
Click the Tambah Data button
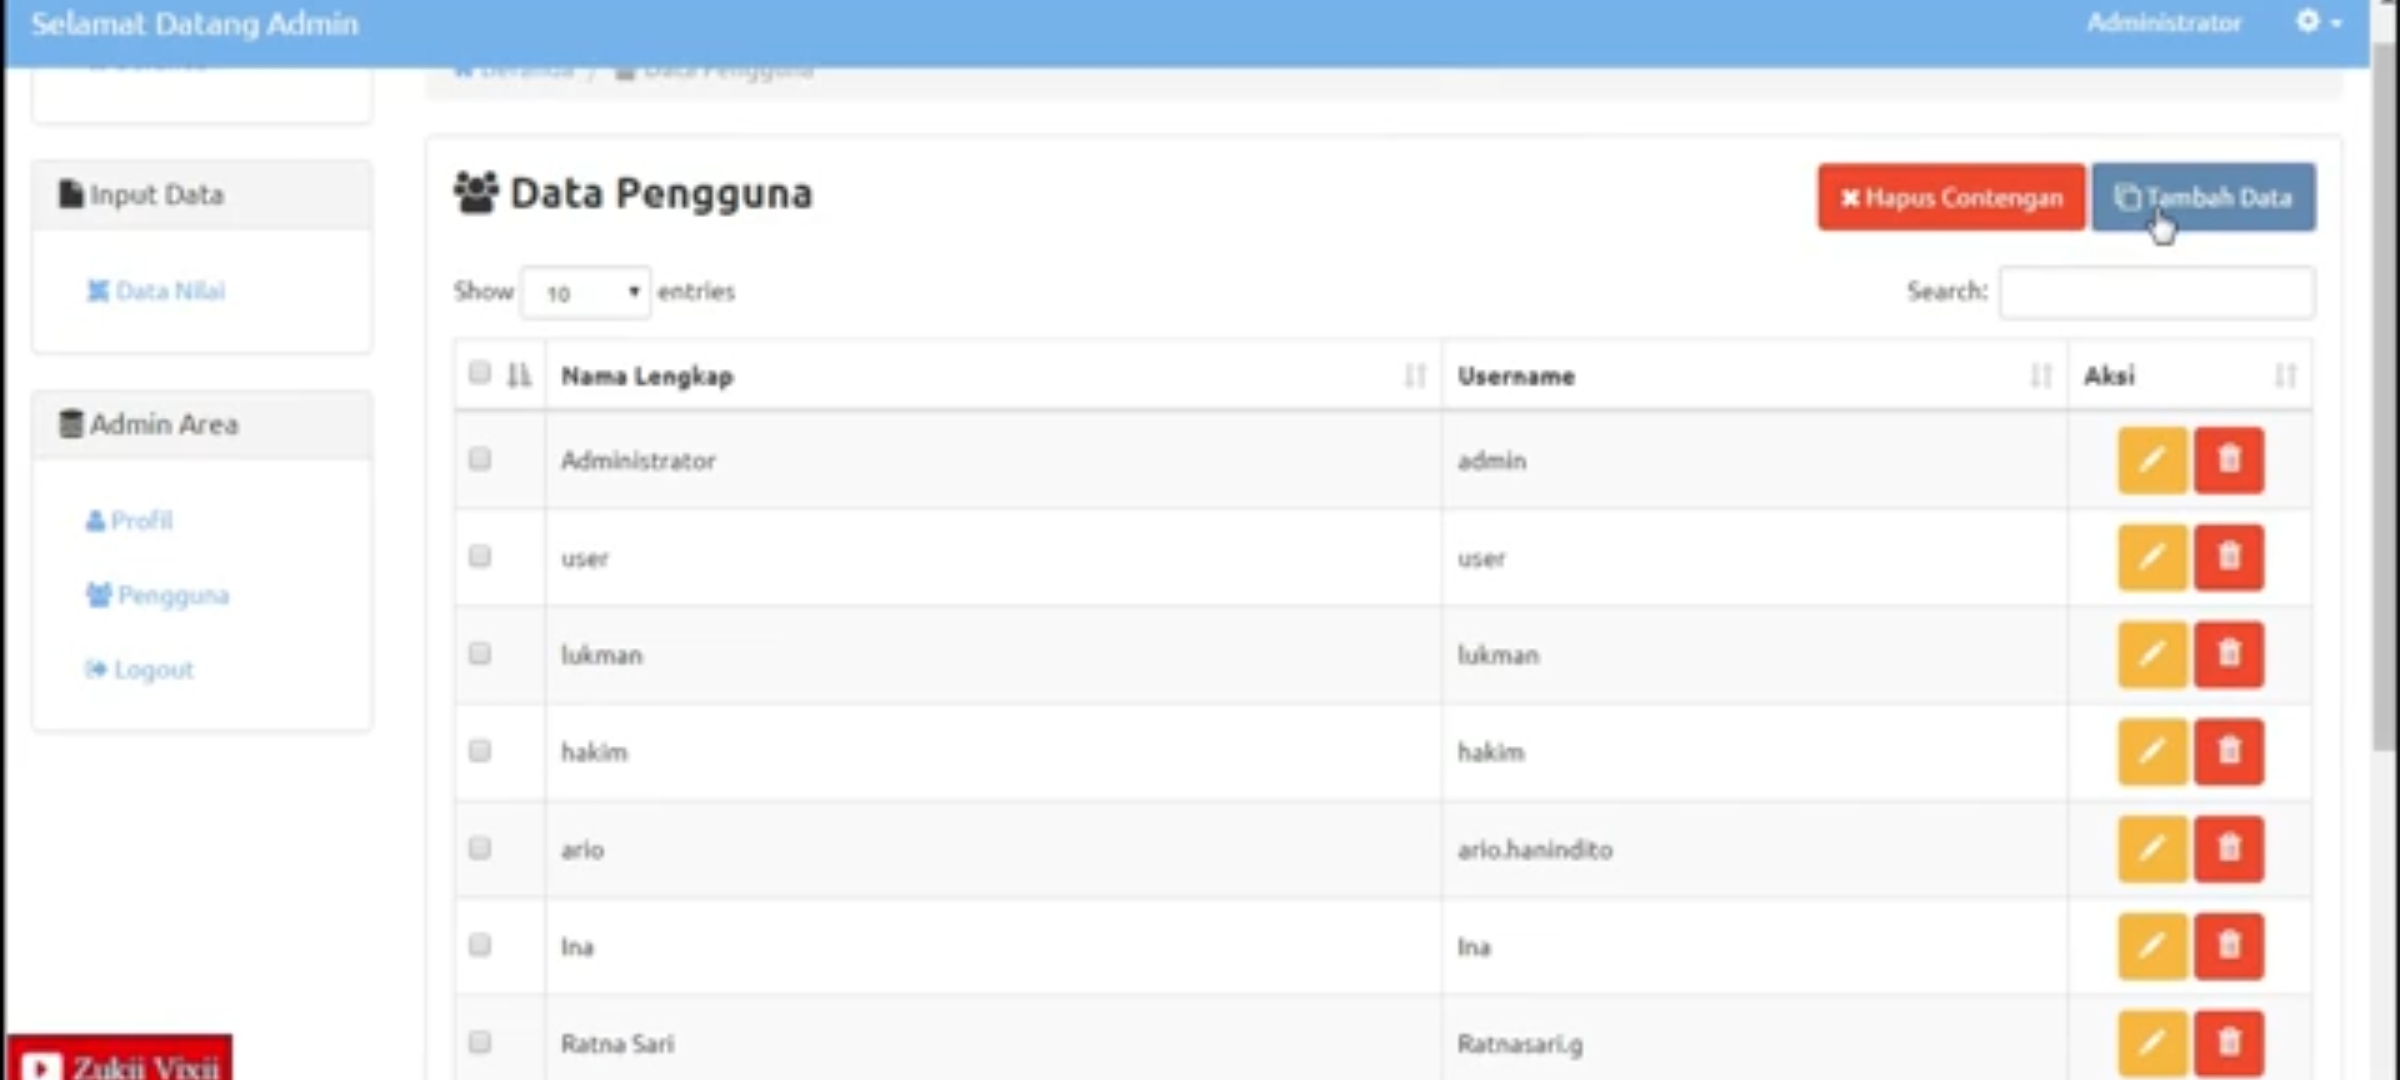pos(2203,197)
